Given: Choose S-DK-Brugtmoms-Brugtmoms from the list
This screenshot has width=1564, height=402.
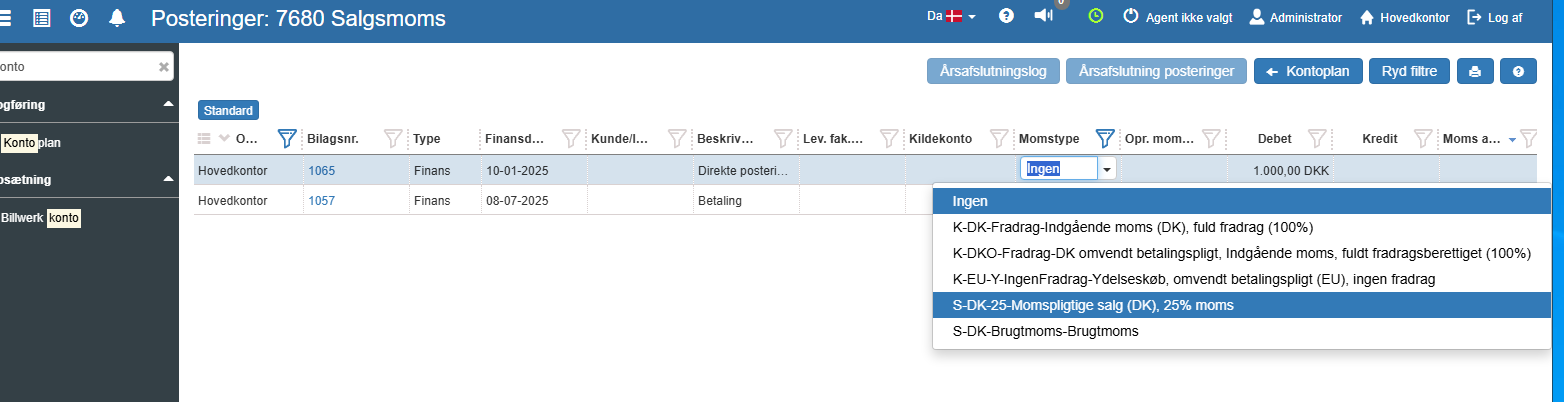Looking at the screenshot, I should pyautogui.click(x=1046, y=331).
